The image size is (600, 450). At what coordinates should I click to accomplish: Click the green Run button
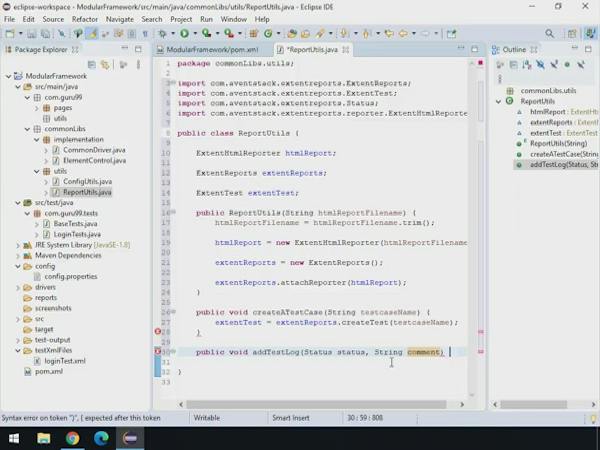point(184,34)
